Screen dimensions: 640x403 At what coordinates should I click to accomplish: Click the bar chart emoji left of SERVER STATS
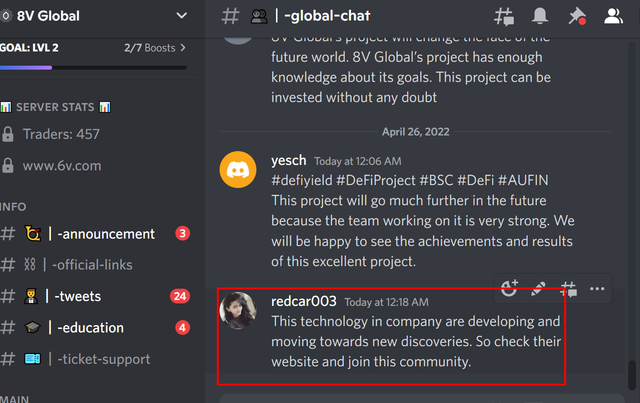point(6,107)
